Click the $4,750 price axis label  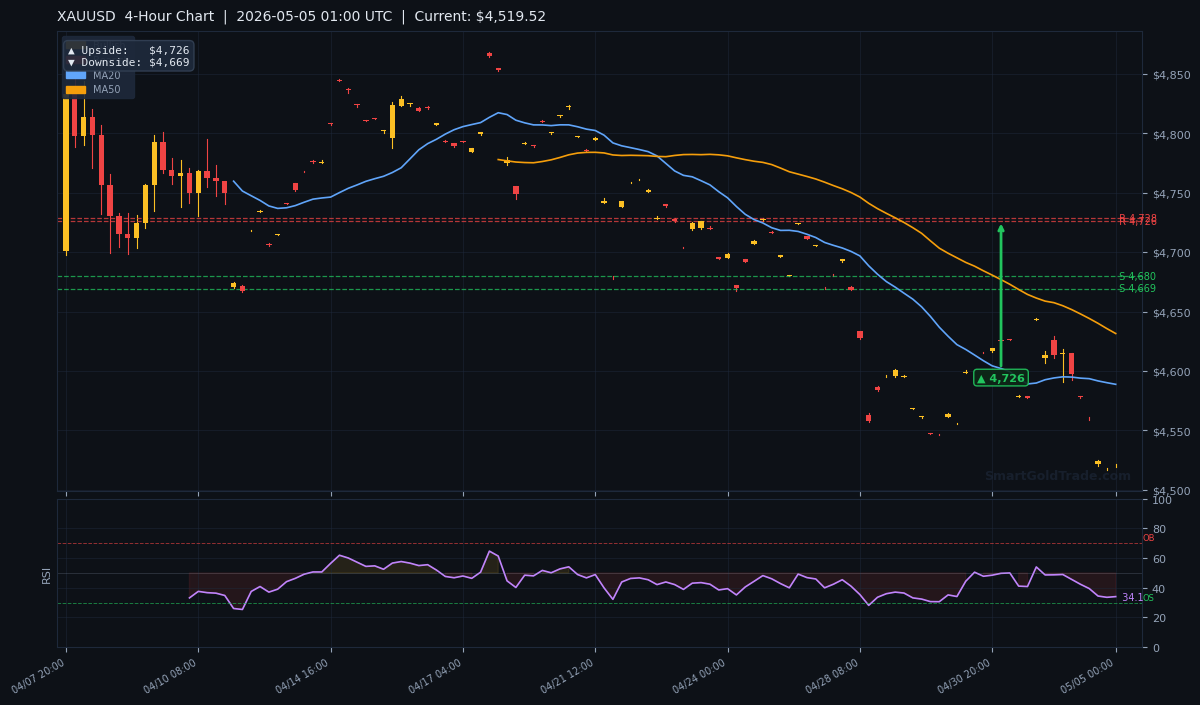[1171, 194]
